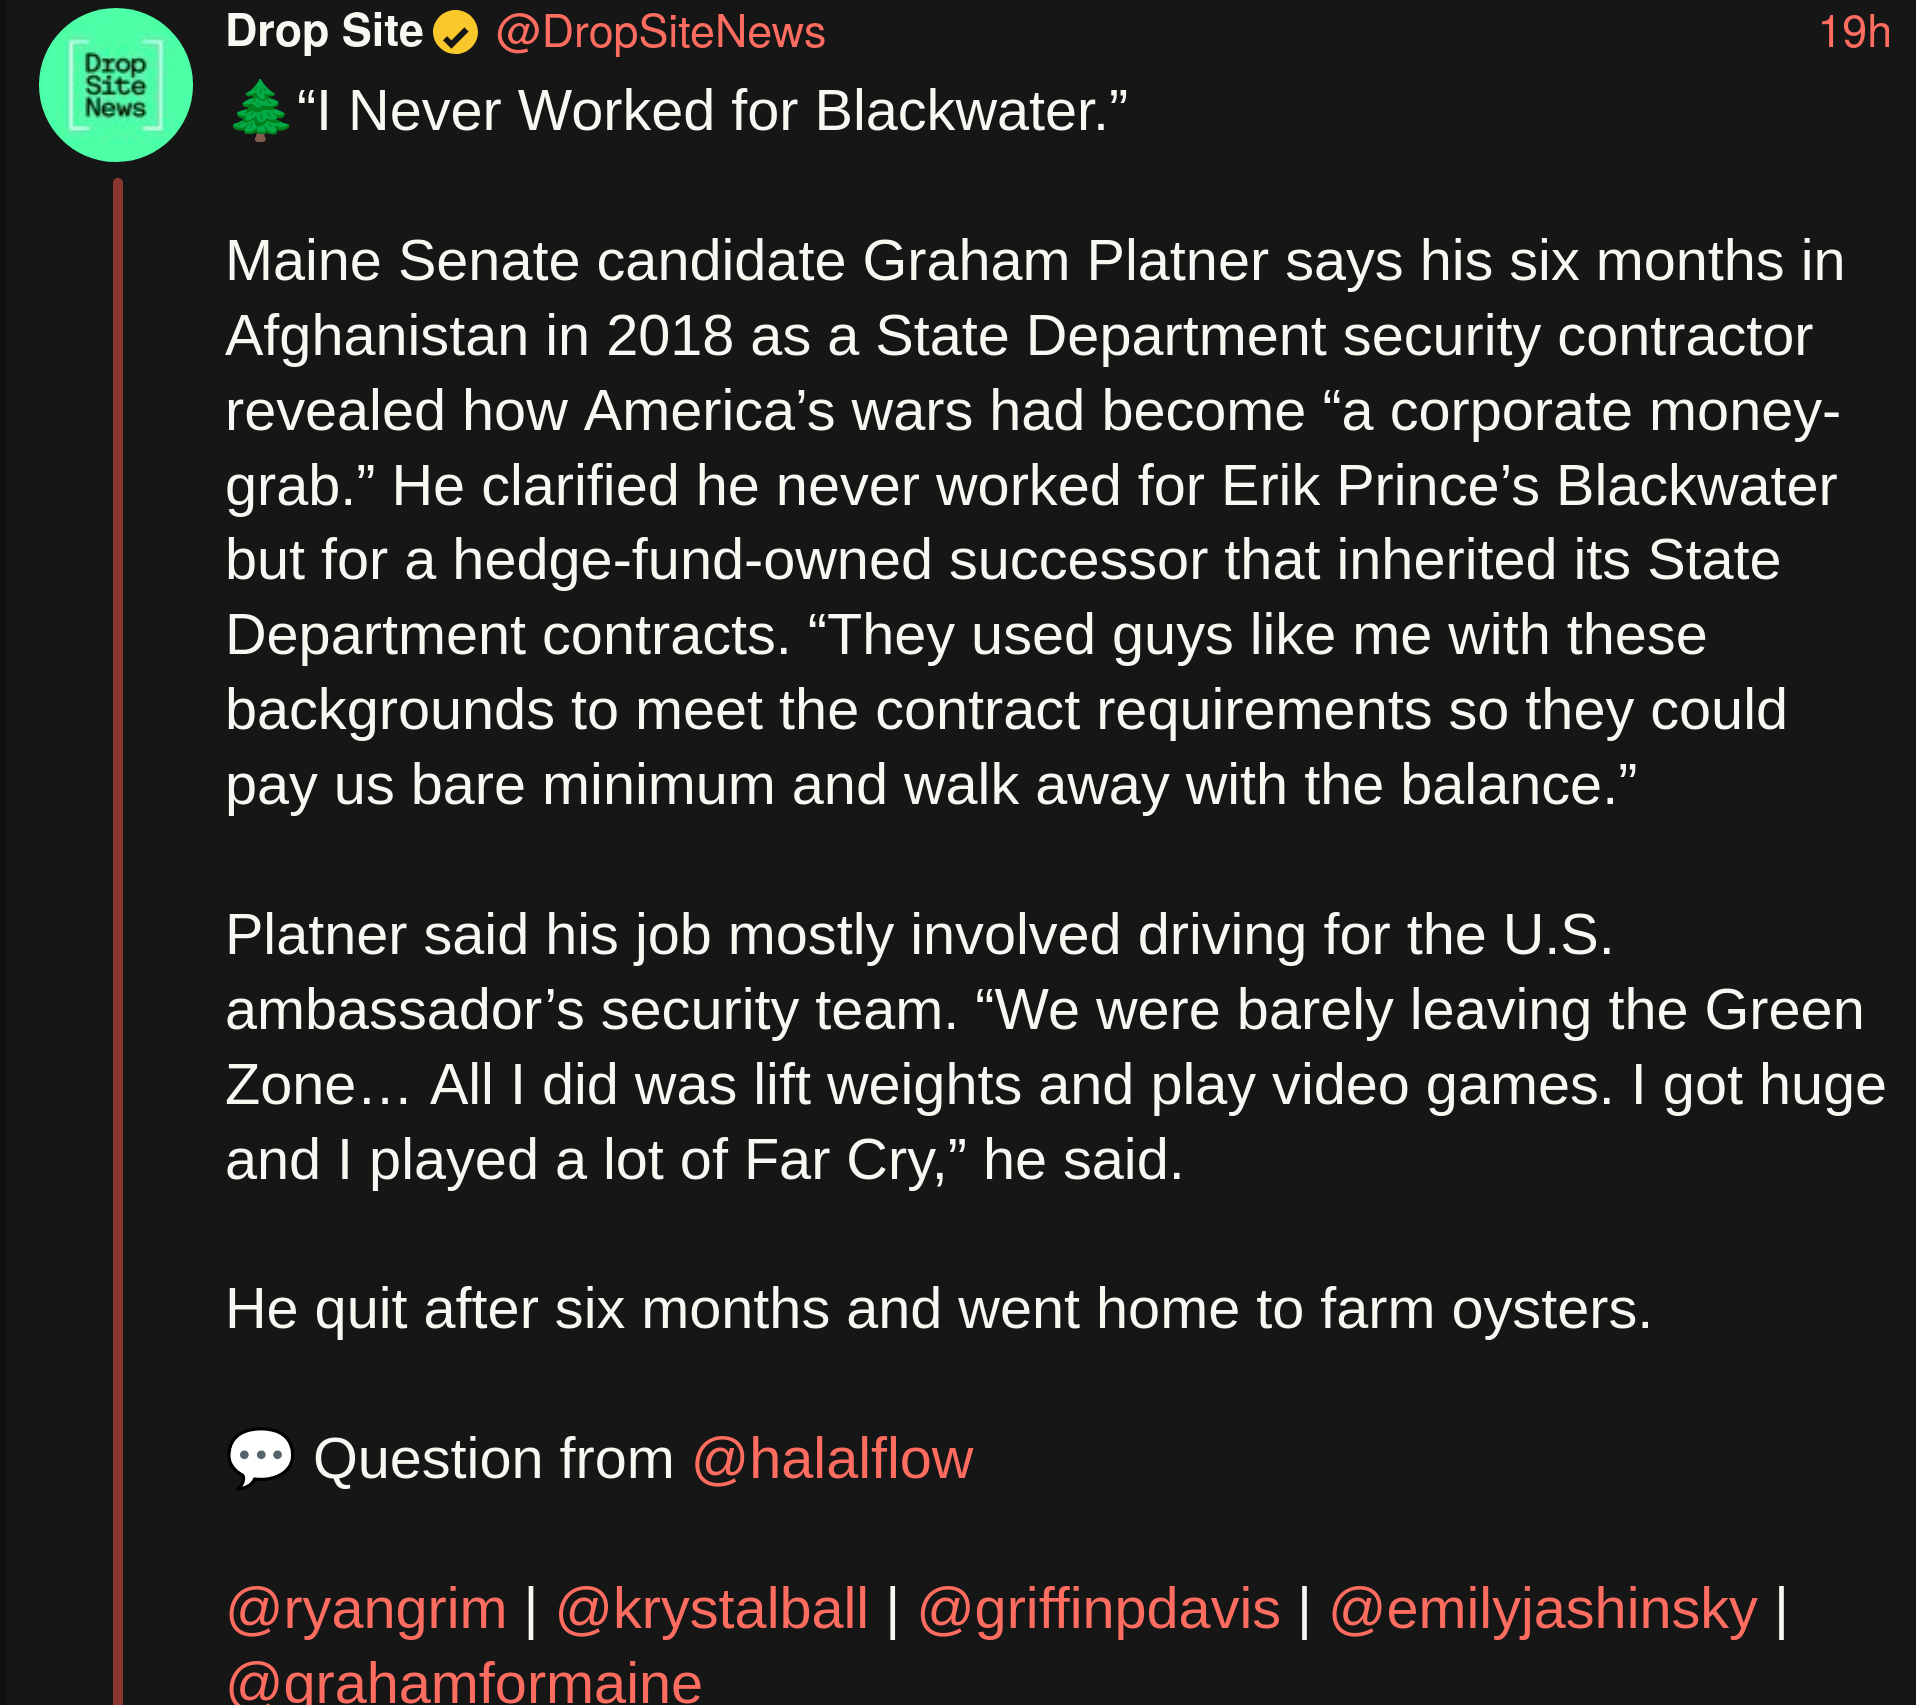Screen dimensions: 1916x1705
Task: Visit the @DropSiteNews handle link
Action: click(660, 33)
